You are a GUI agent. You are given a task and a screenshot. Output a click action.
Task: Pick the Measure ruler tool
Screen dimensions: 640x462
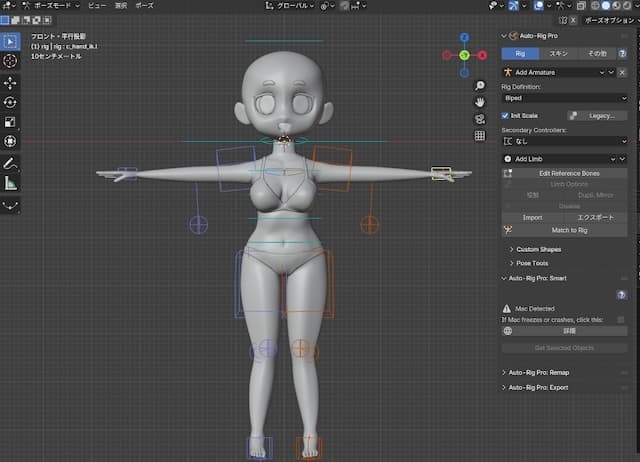10,183
